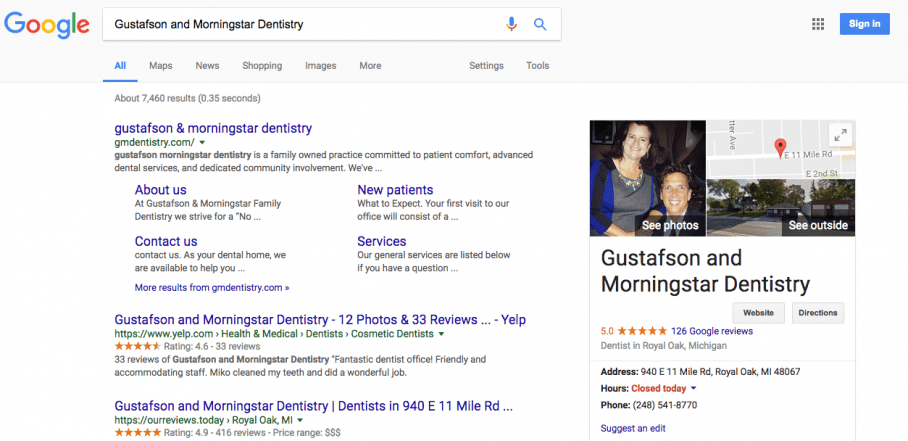
Task: Click See outside street view thumbnail
Action: (781, 208)
